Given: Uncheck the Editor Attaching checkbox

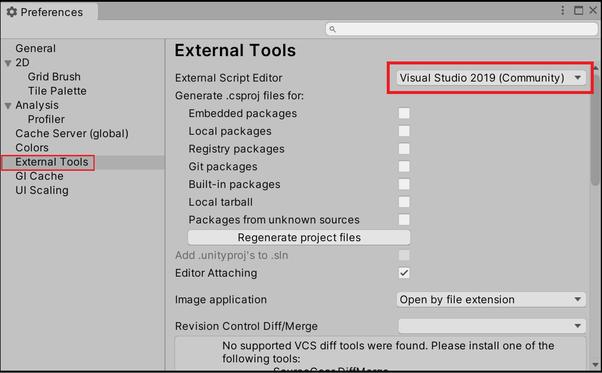Looking at the screenshot, I should 404,273.
